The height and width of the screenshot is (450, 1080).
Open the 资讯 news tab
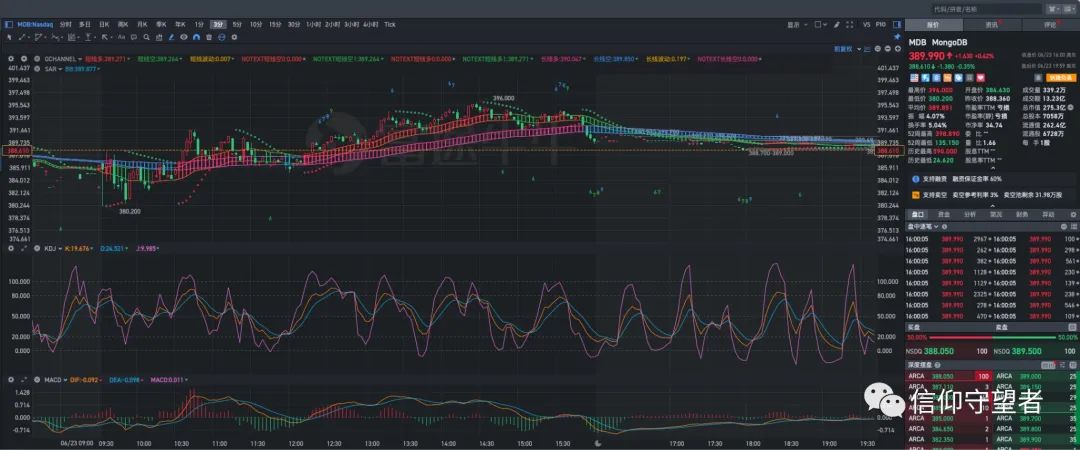[993, 25]
